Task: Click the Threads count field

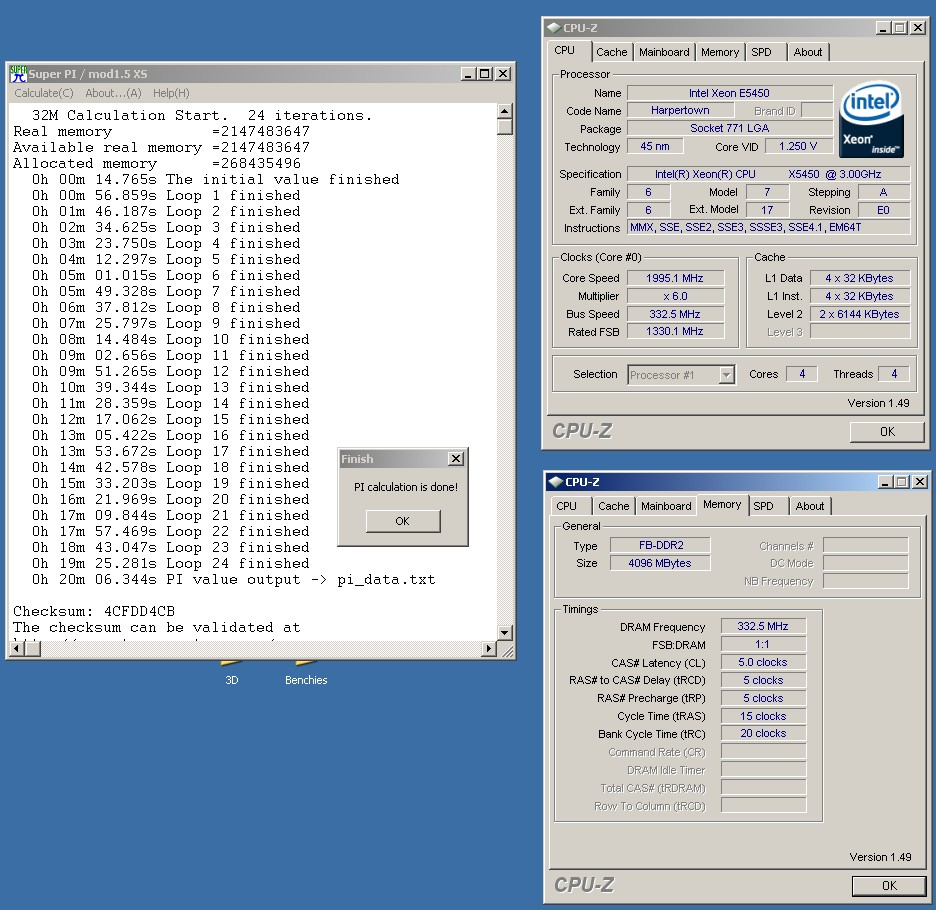Action: (x=894, y=374)
